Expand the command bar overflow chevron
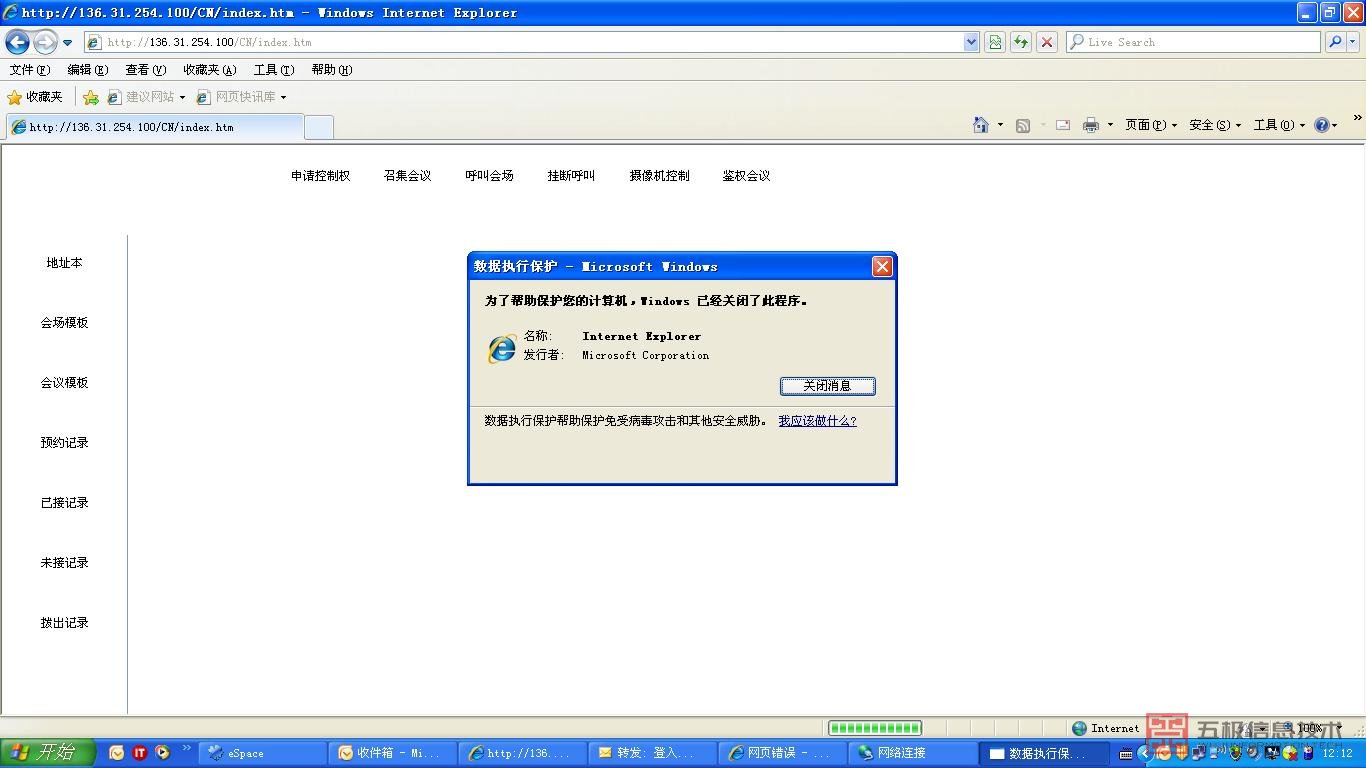This screenshot has width=1366, height=768. (1358, 118)
